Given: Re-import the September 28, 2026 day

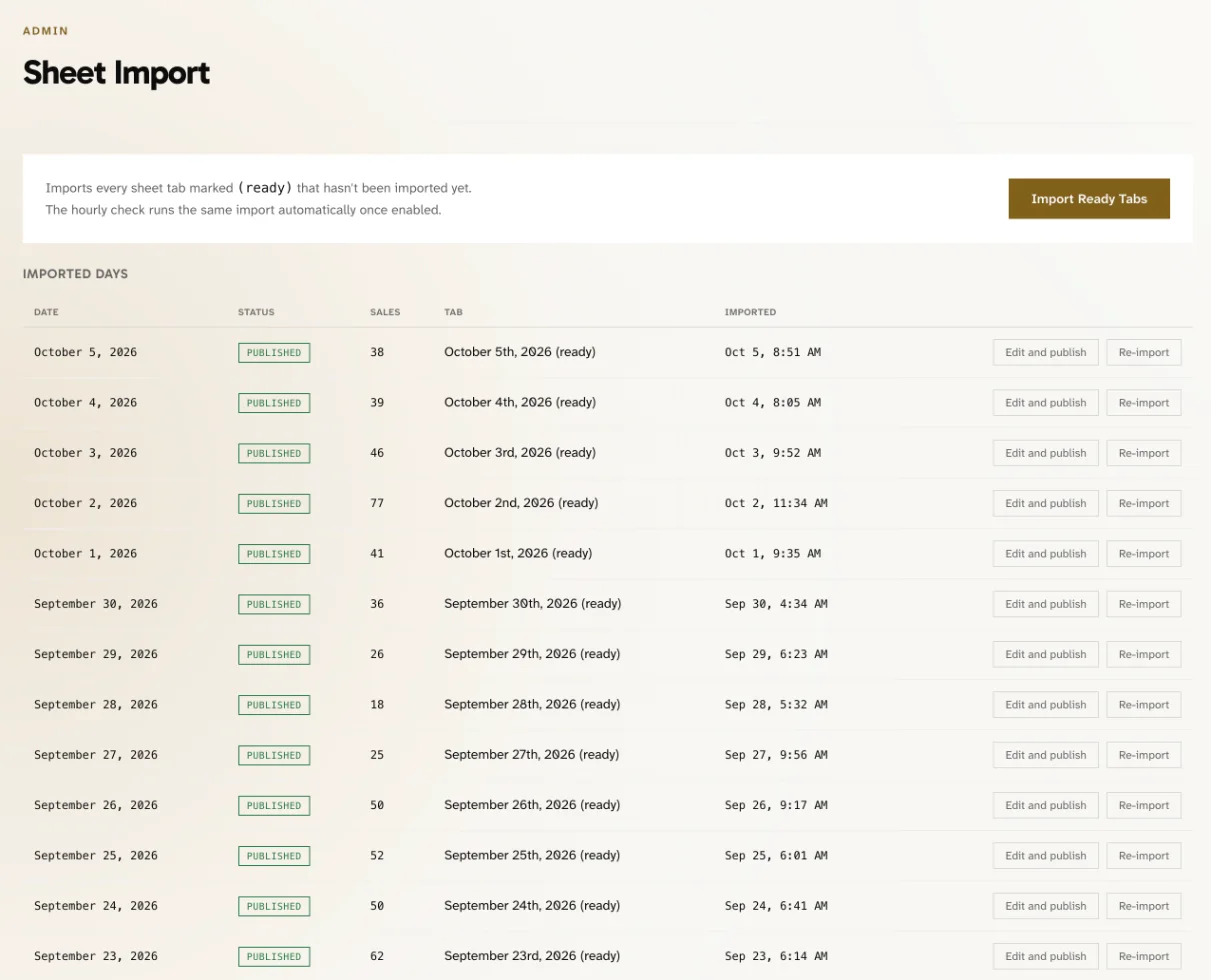Looking at the screenshot, I should pyautogui.click(x=1143, y=704).
